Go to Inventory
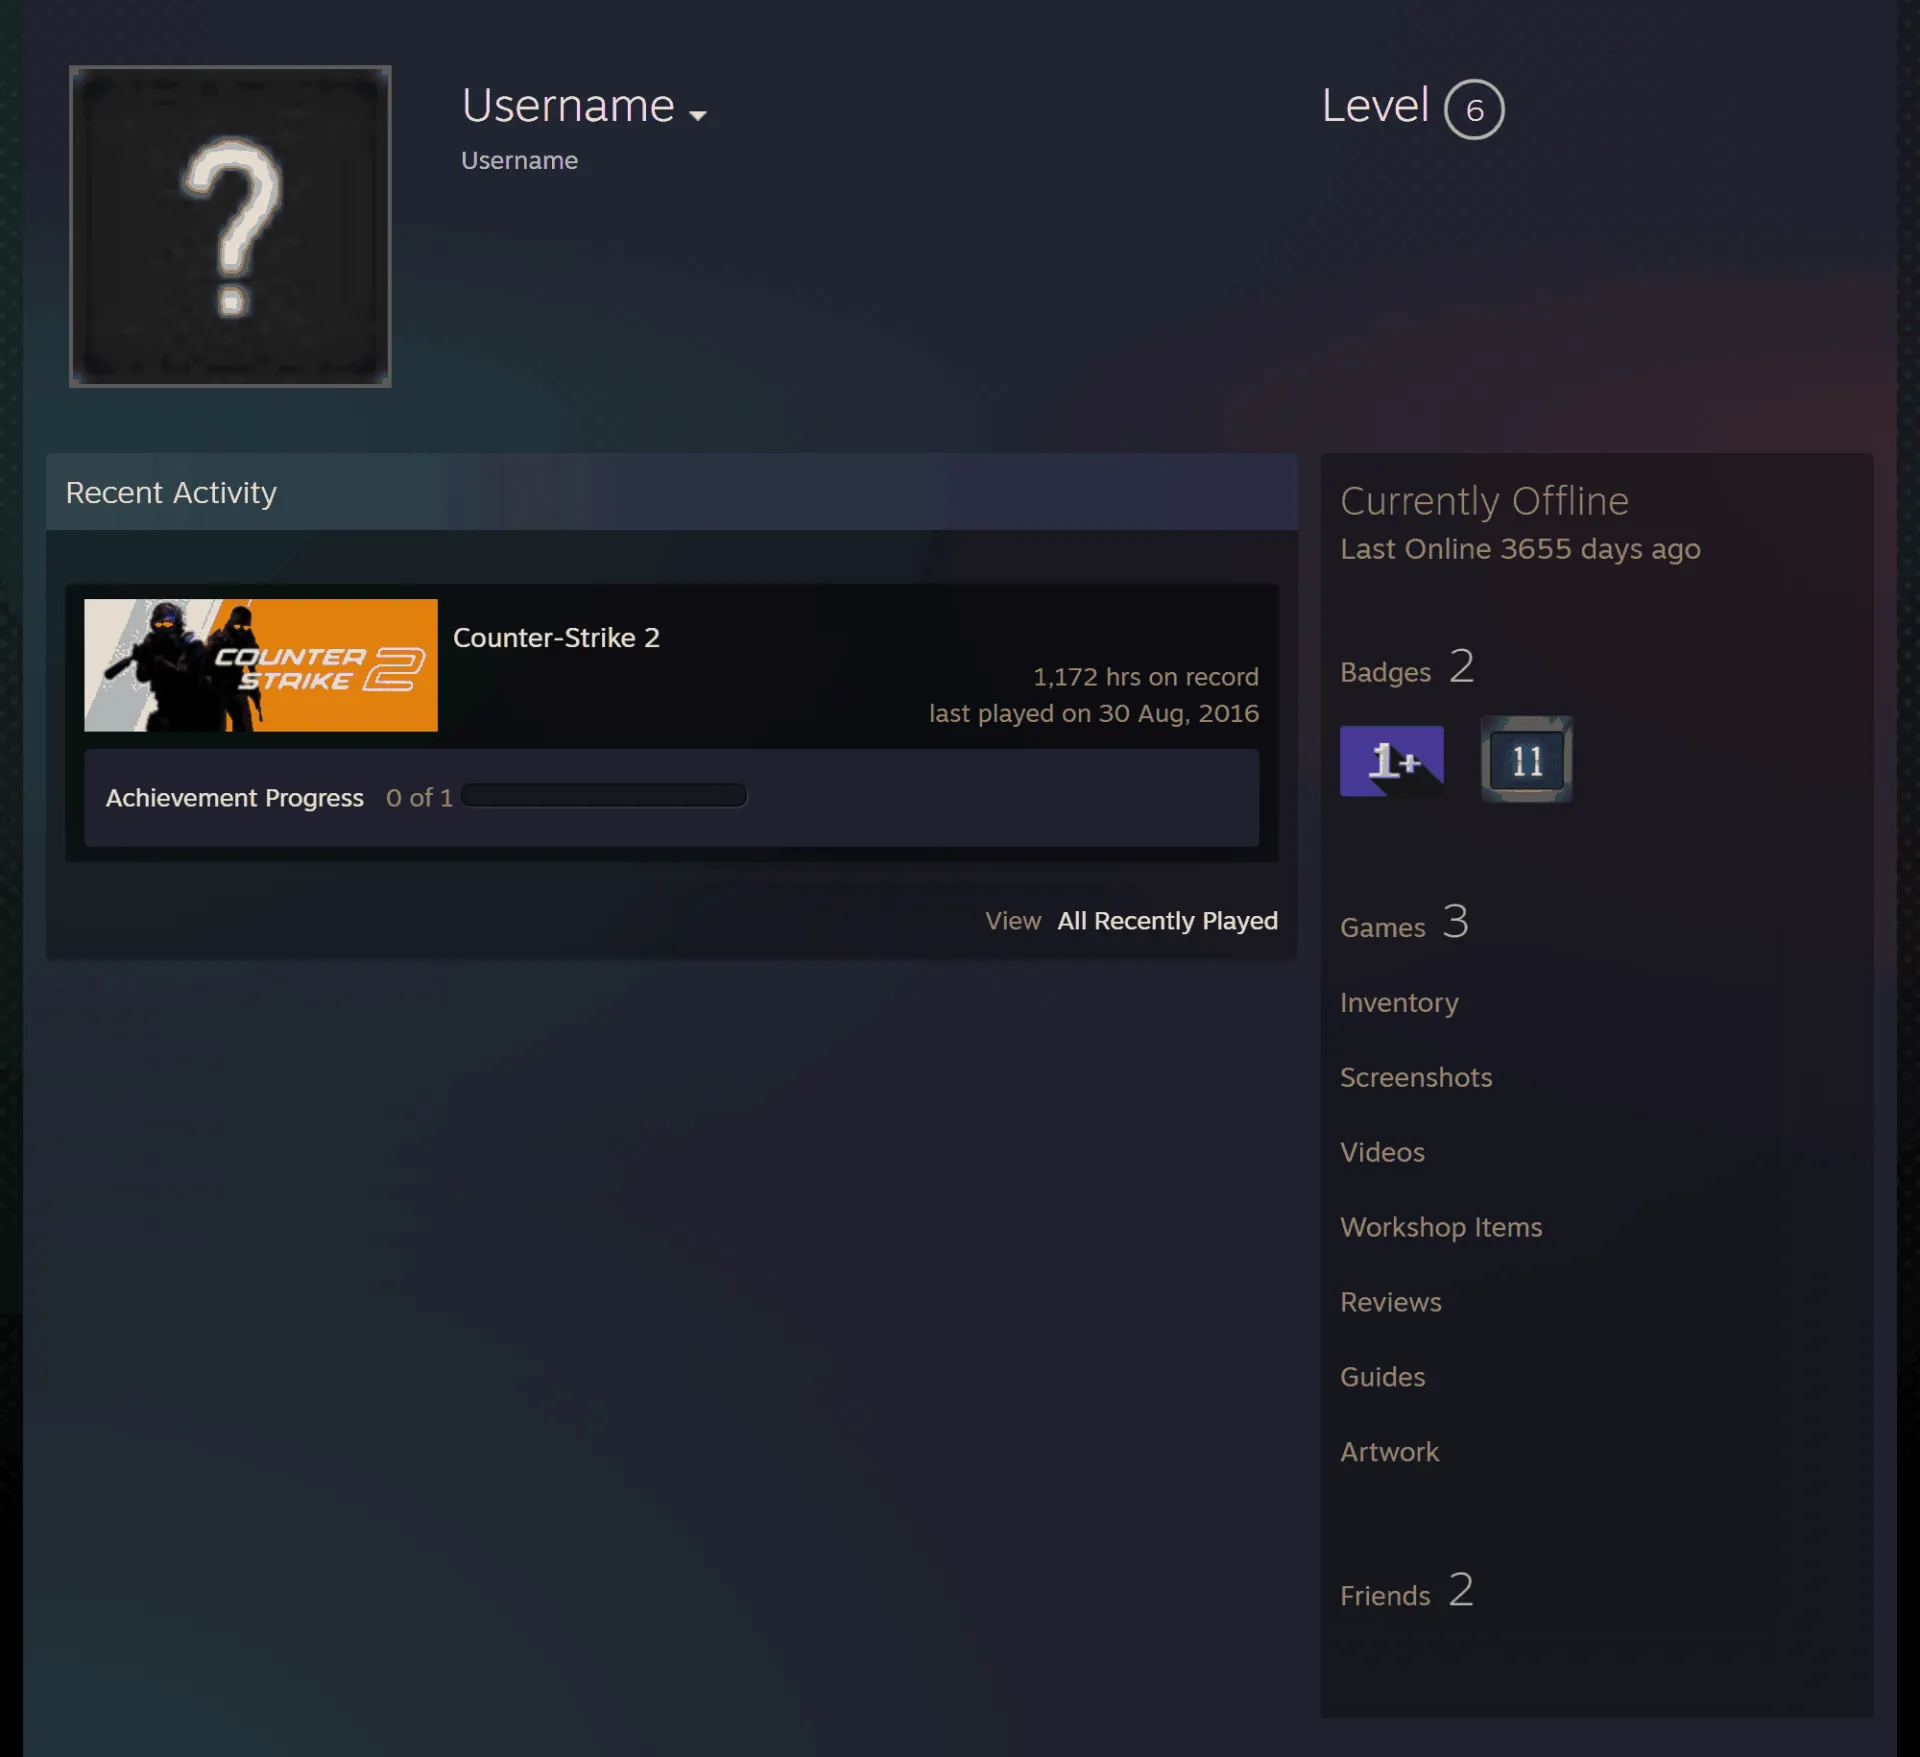Image resolution: width=1920 pixels, height=1757 pixels. [1399, 1002]
